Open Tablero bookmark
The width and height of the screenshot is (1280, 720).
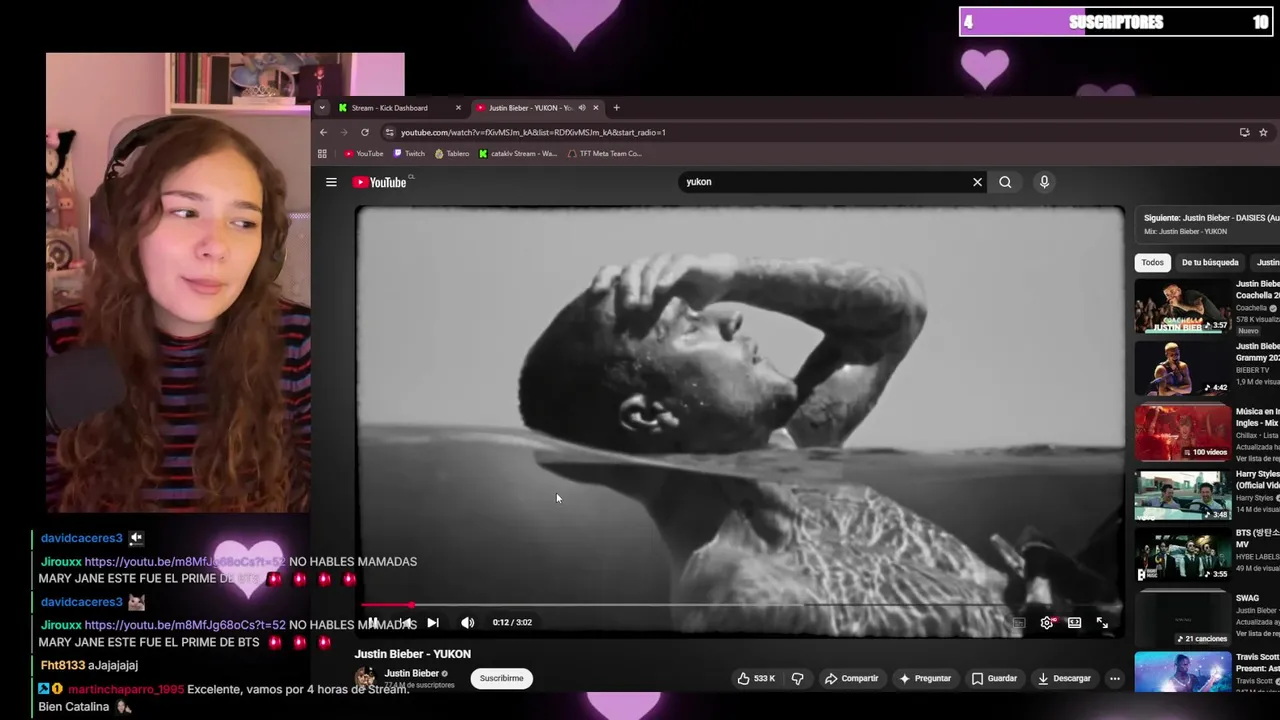coord(452,154)
